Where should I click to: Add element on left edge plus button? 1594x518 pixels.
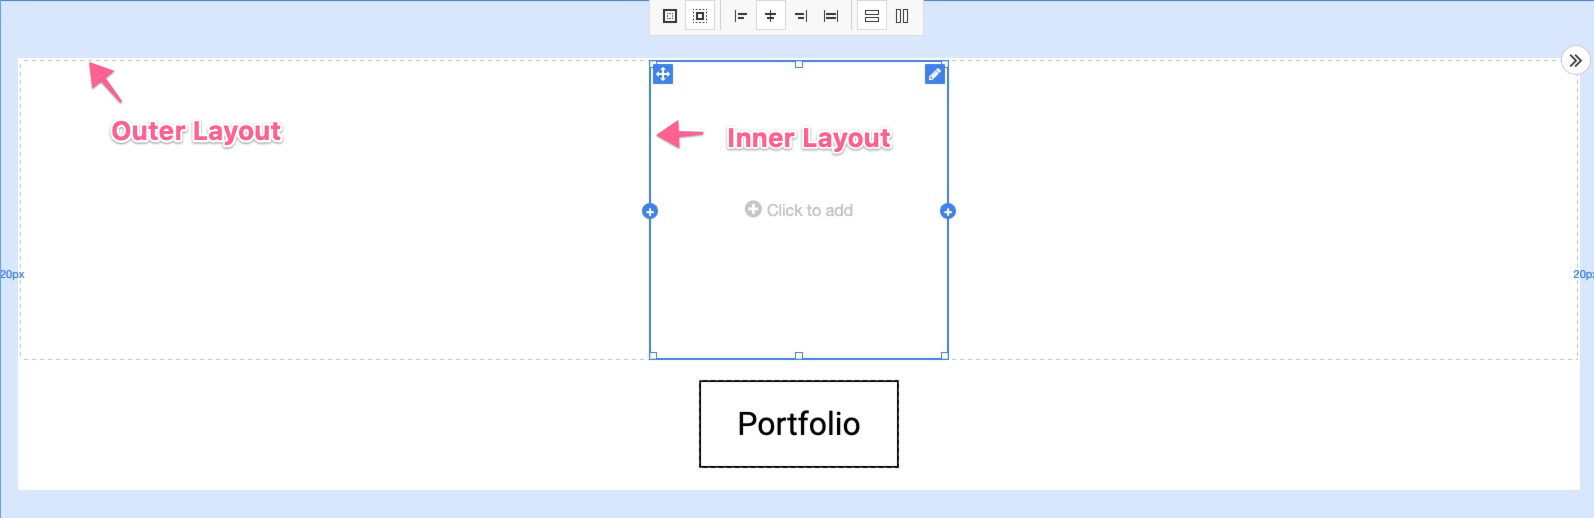pyautogui.click(x=650, y=211)
